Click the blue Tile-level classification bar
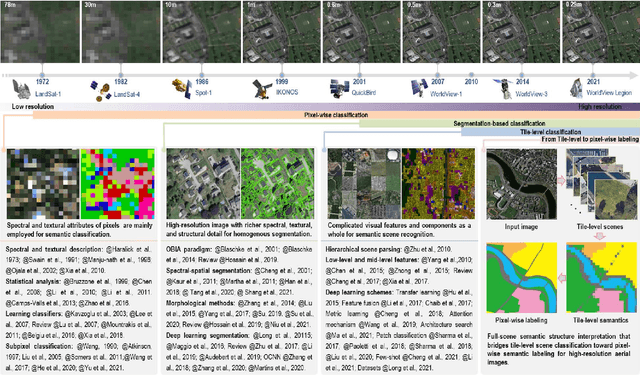The height and width of the screenshot is (376, 640). 550,132
